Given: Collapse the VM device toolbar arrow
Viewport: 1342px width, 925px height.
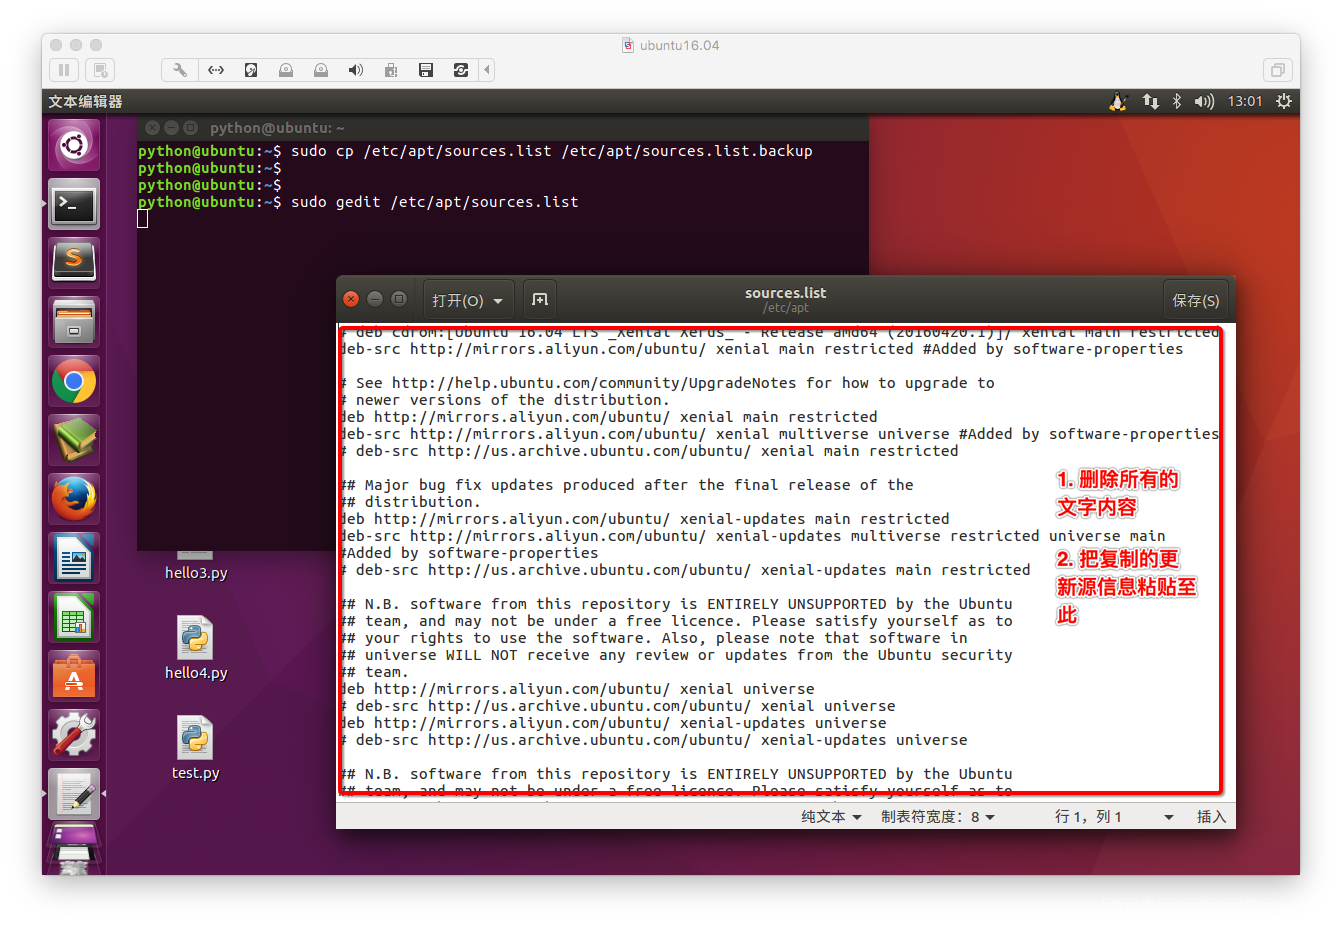Looking at the screenshot, I should coord(487,70).
